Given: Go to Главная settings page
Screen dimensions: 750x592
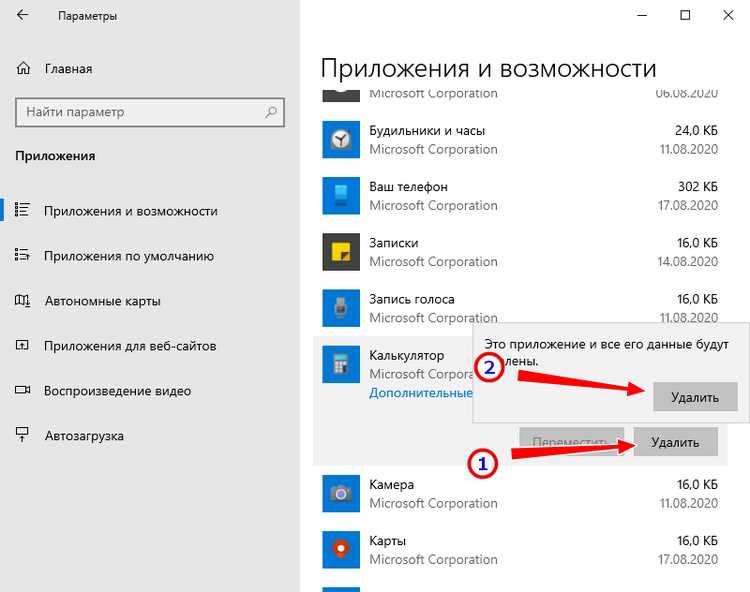Looking at the screenshot, I should click(x=68, y=69).
